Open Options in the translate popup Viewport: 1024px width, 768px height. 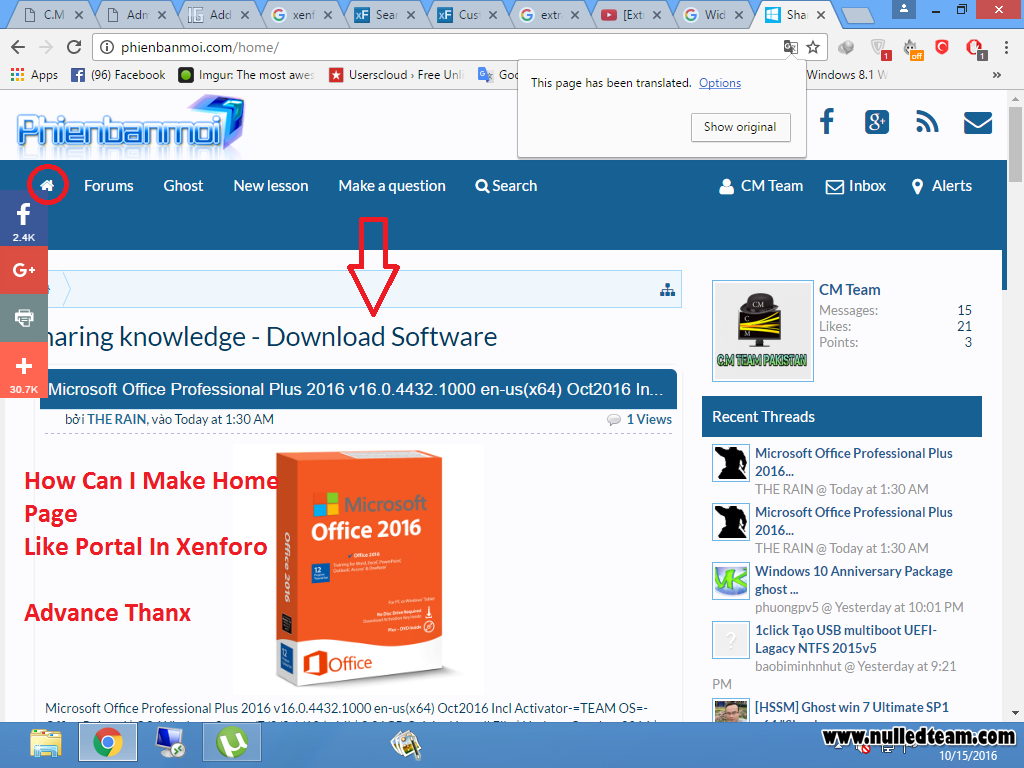pos(720,83)
